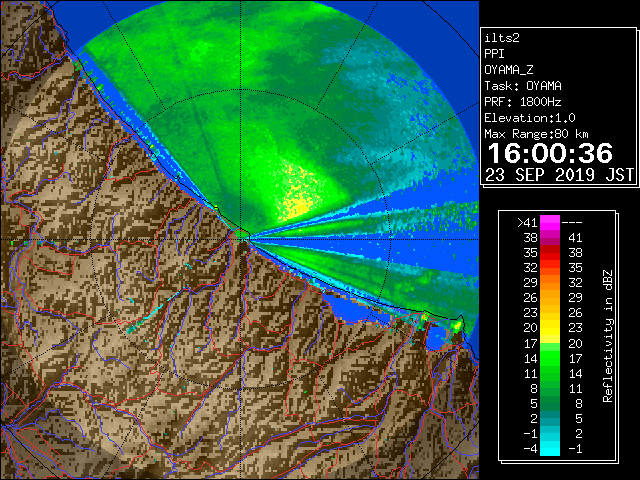Click the red legend swatch next to 35
The height and width of the screenshot is (480, 640).
[x=550, y=253]
